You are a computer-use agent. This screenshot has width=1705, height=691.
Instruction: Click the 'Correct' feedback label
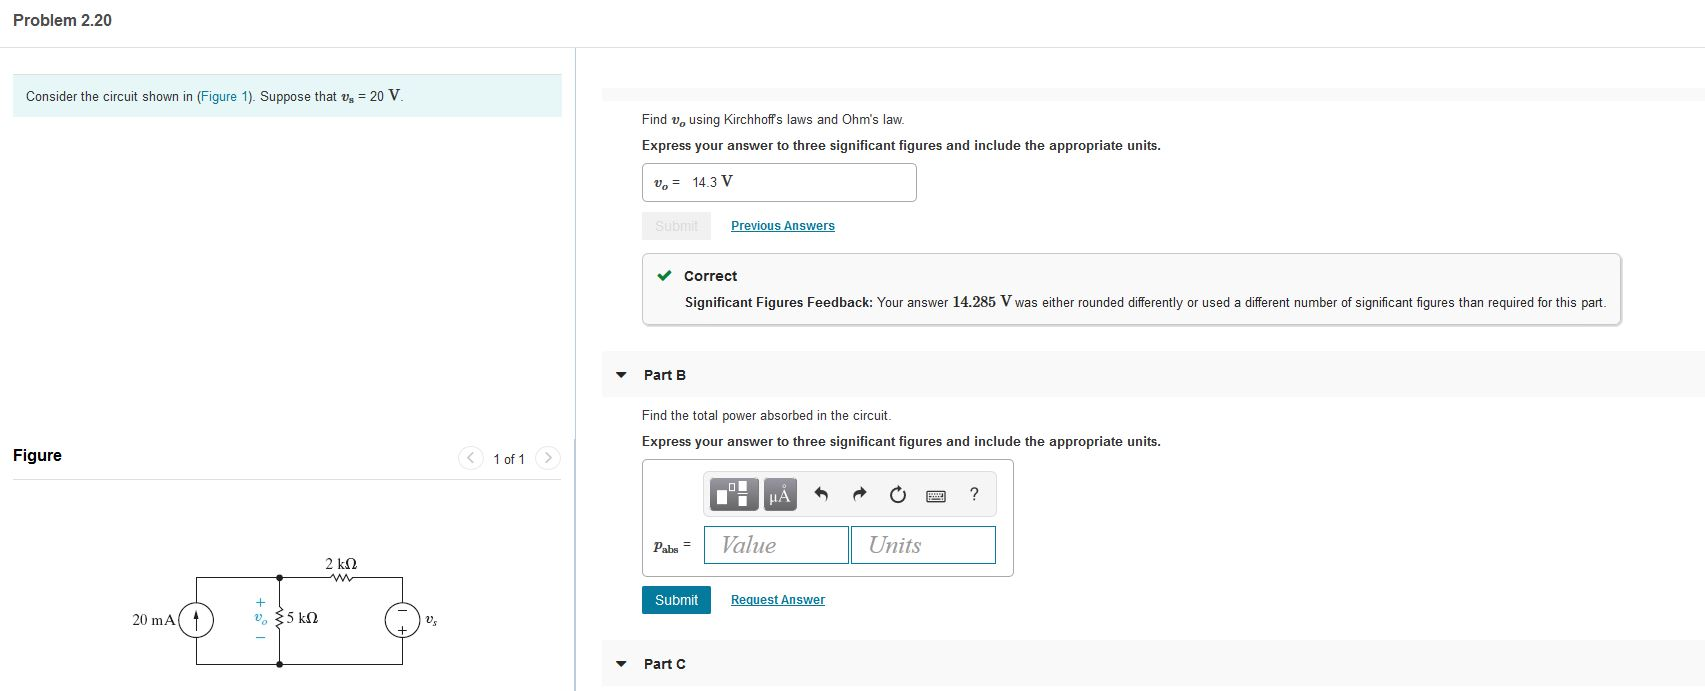click(710, 276)
